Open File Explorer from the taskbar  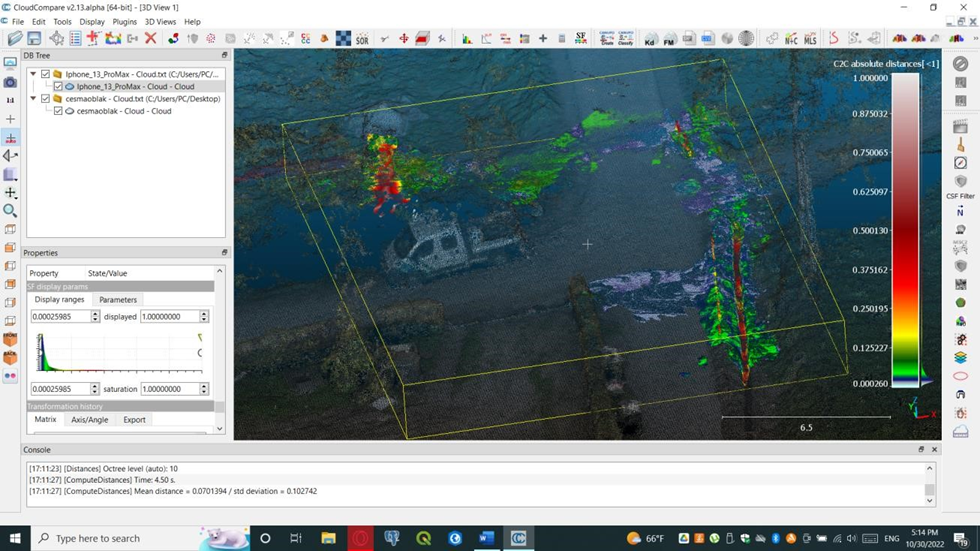point(328,538)
